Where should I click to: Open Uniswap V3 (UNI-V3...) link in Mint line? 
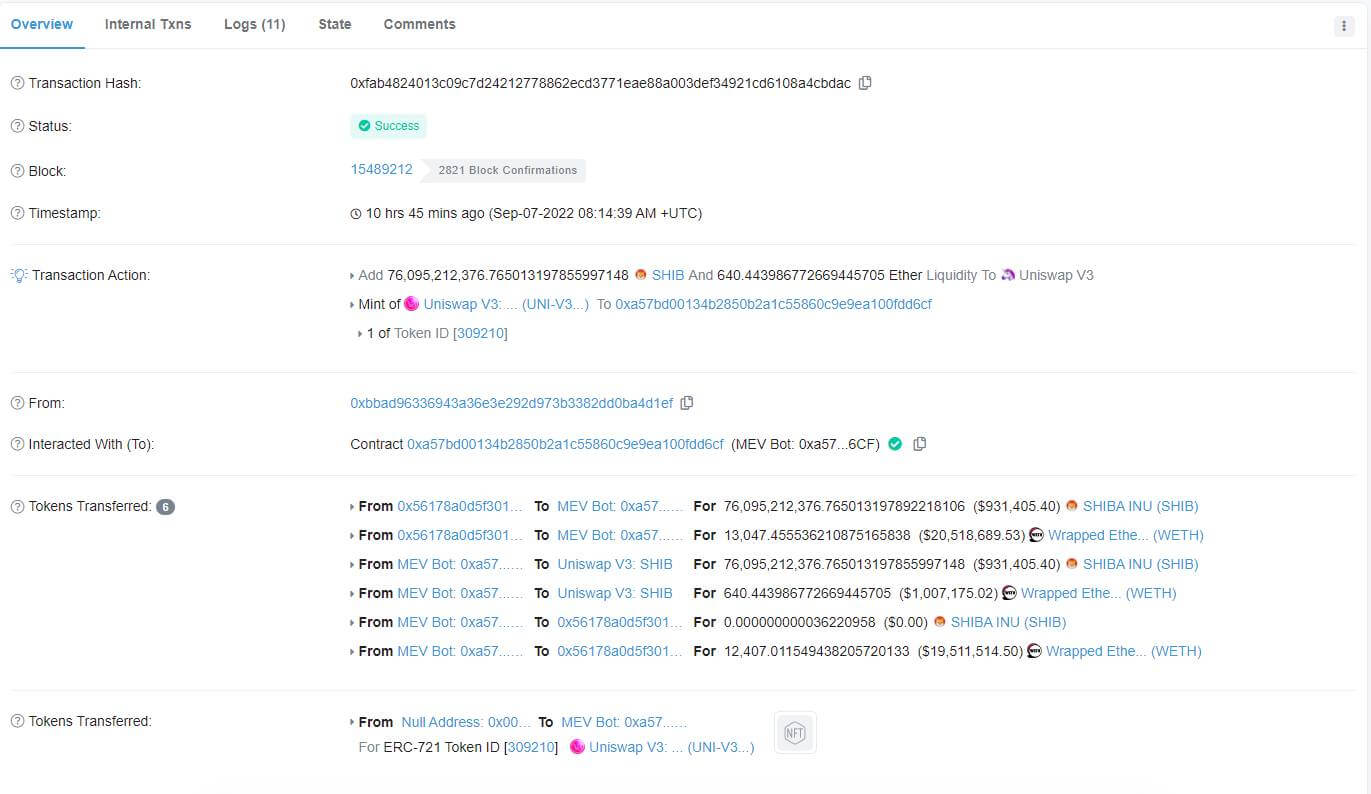pyautogui.click(x=506, y=304)
